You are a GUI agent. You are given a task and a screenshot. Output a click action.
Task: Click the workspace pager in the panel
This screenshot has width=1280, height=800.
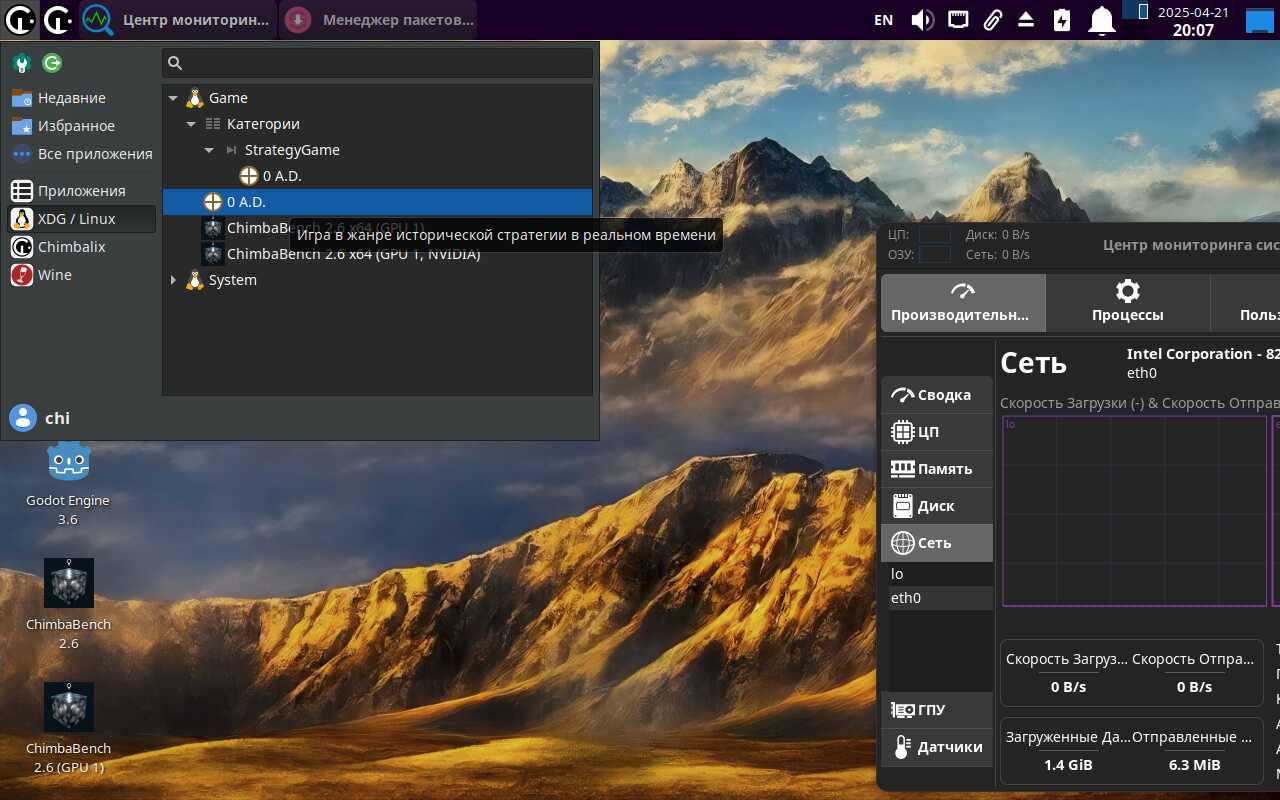coord(1134,10)
